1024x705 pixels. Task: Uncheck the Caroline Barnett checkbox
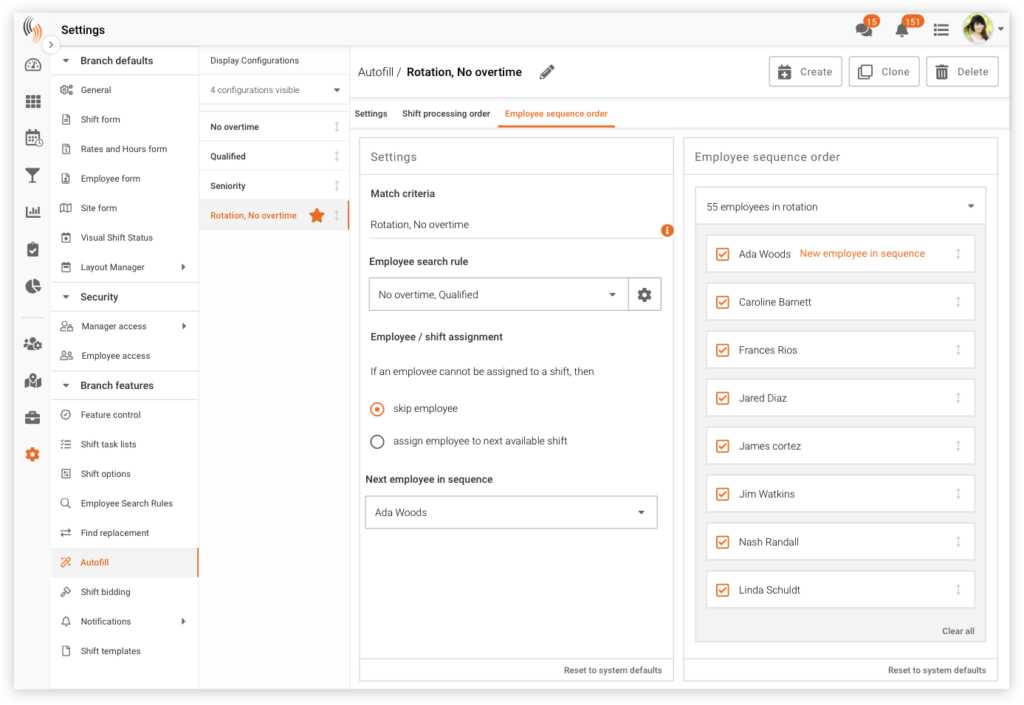[722, 302]
